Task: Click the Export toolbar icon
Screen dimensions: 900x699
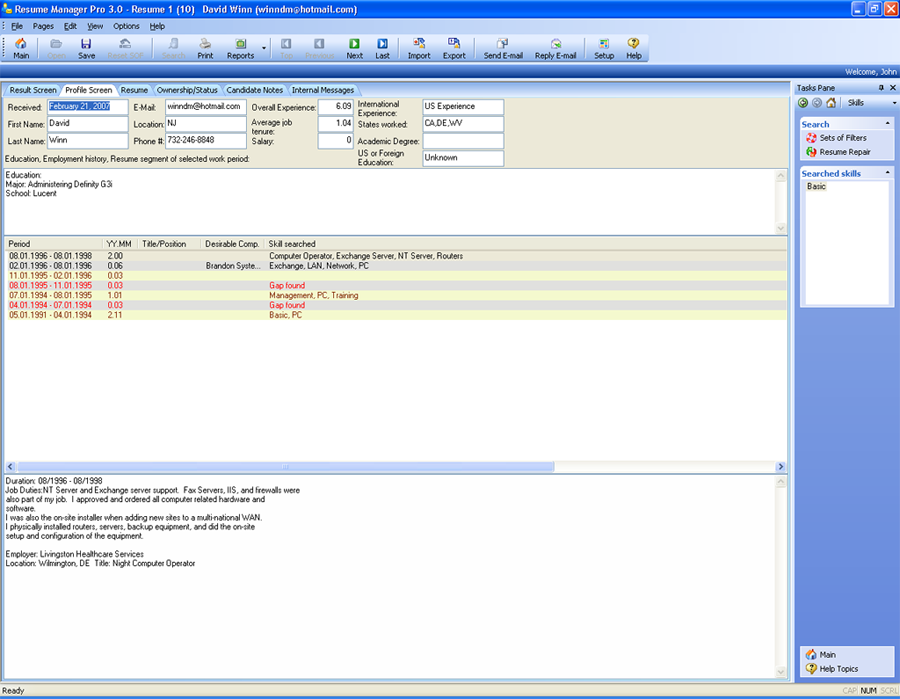Action: [x=454, y=48]
